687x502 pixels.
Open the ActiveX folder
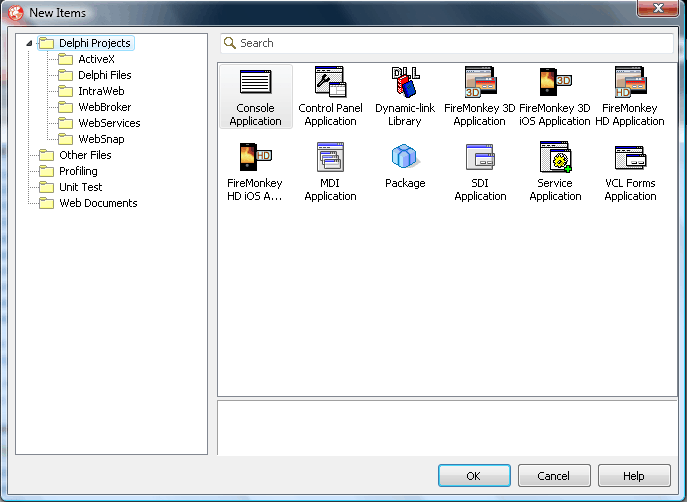pos(86,59)
